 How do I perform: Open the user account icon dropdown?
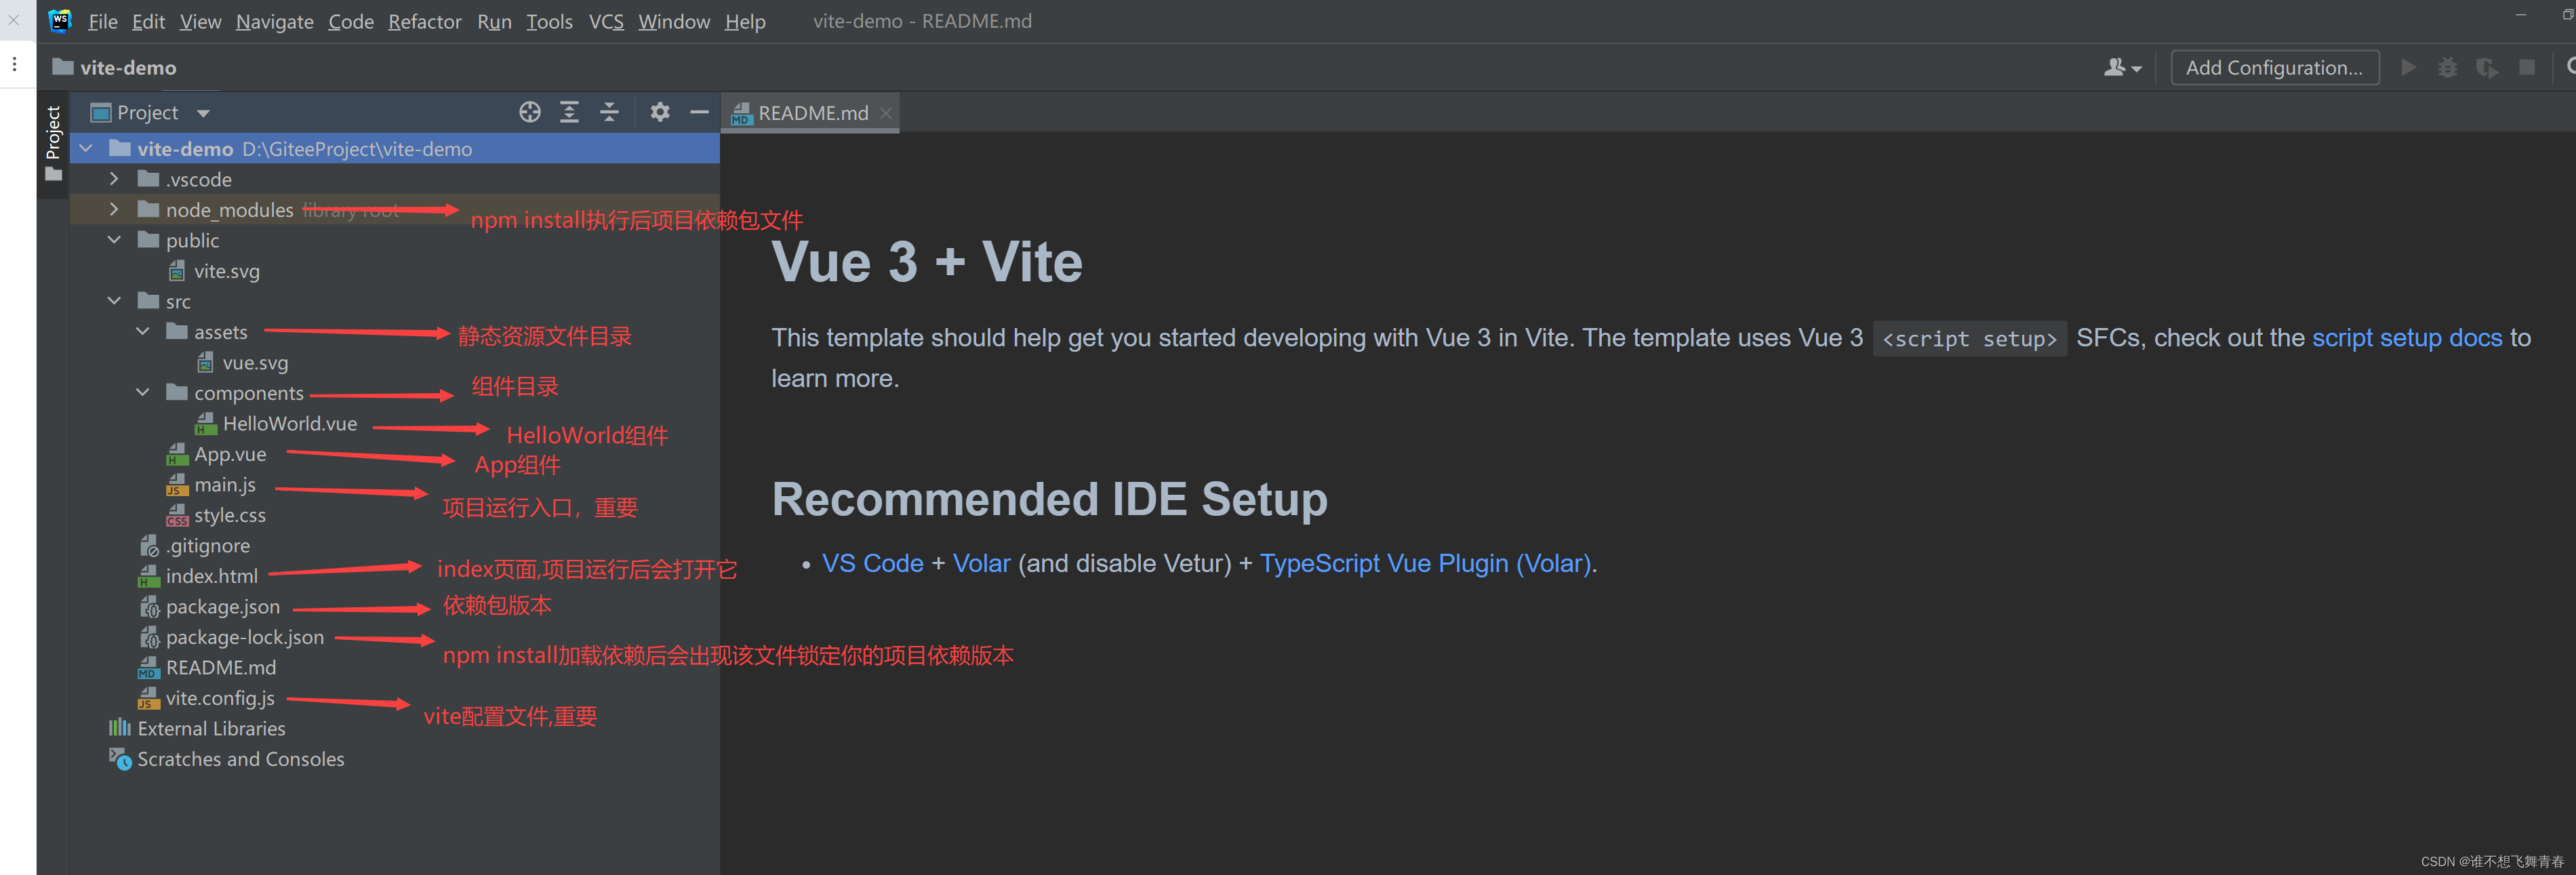click(x=2122, y=67)
